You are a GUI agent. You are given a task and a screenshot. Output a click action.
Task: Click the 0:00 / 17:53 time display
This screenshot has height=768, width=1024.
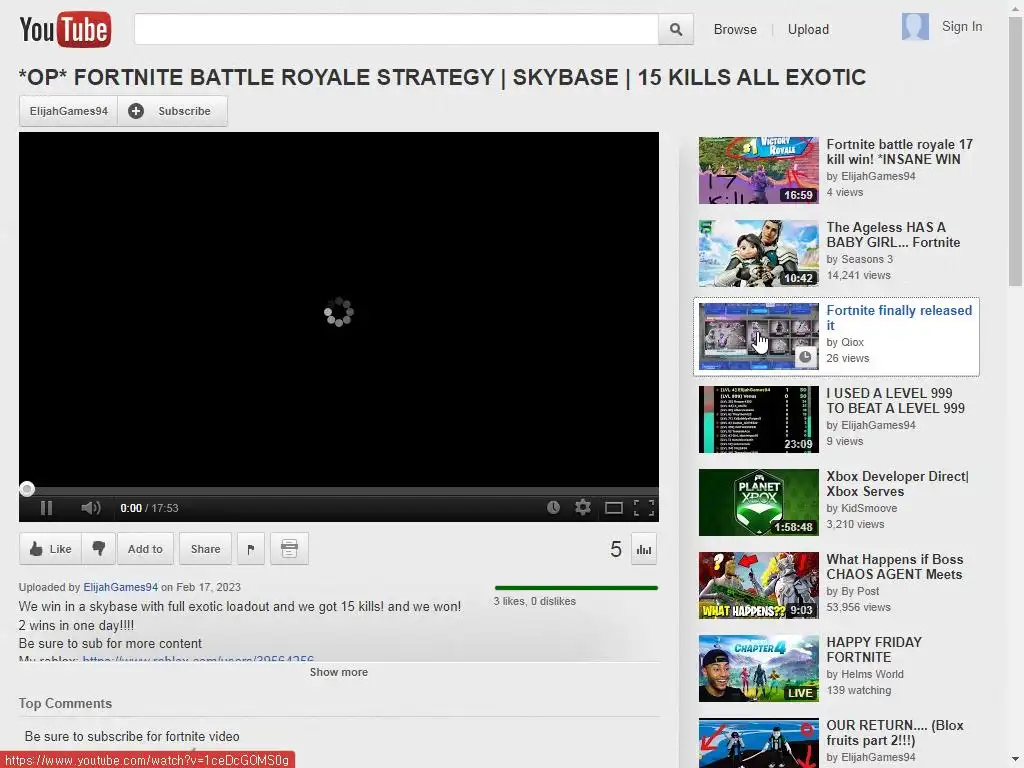[149, 508]
